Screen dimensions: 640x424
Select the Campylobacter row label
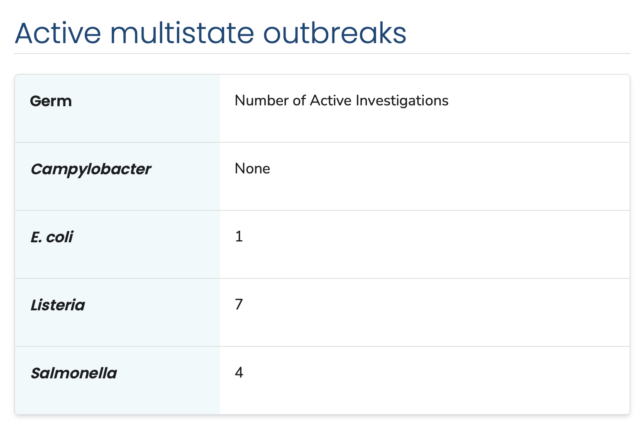pos(91,169)
